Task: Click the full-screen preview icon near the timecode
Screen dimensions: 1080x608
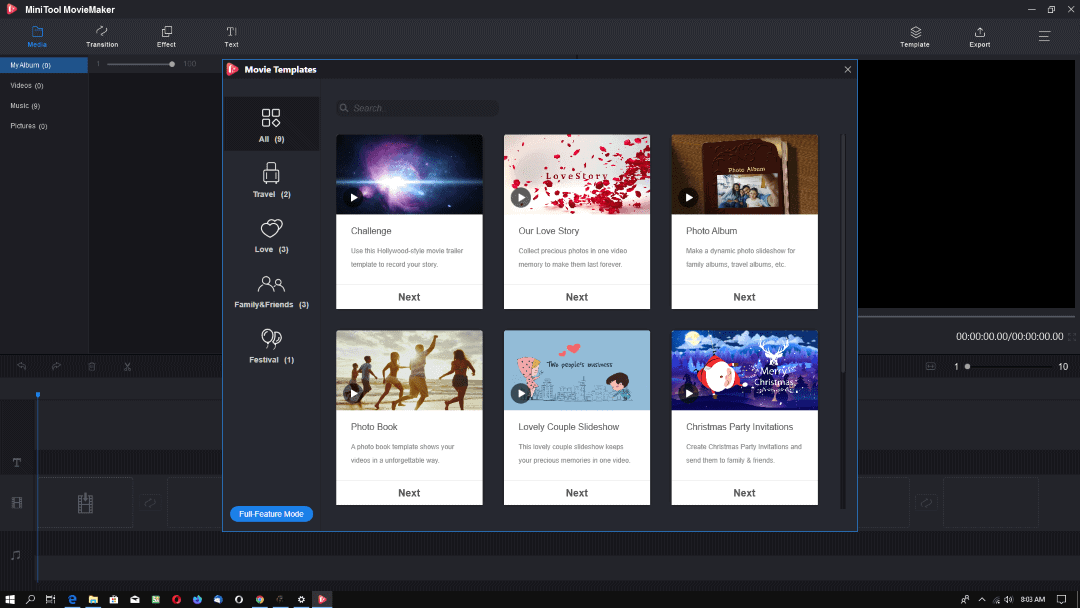Action: (x=1070, y=337)
